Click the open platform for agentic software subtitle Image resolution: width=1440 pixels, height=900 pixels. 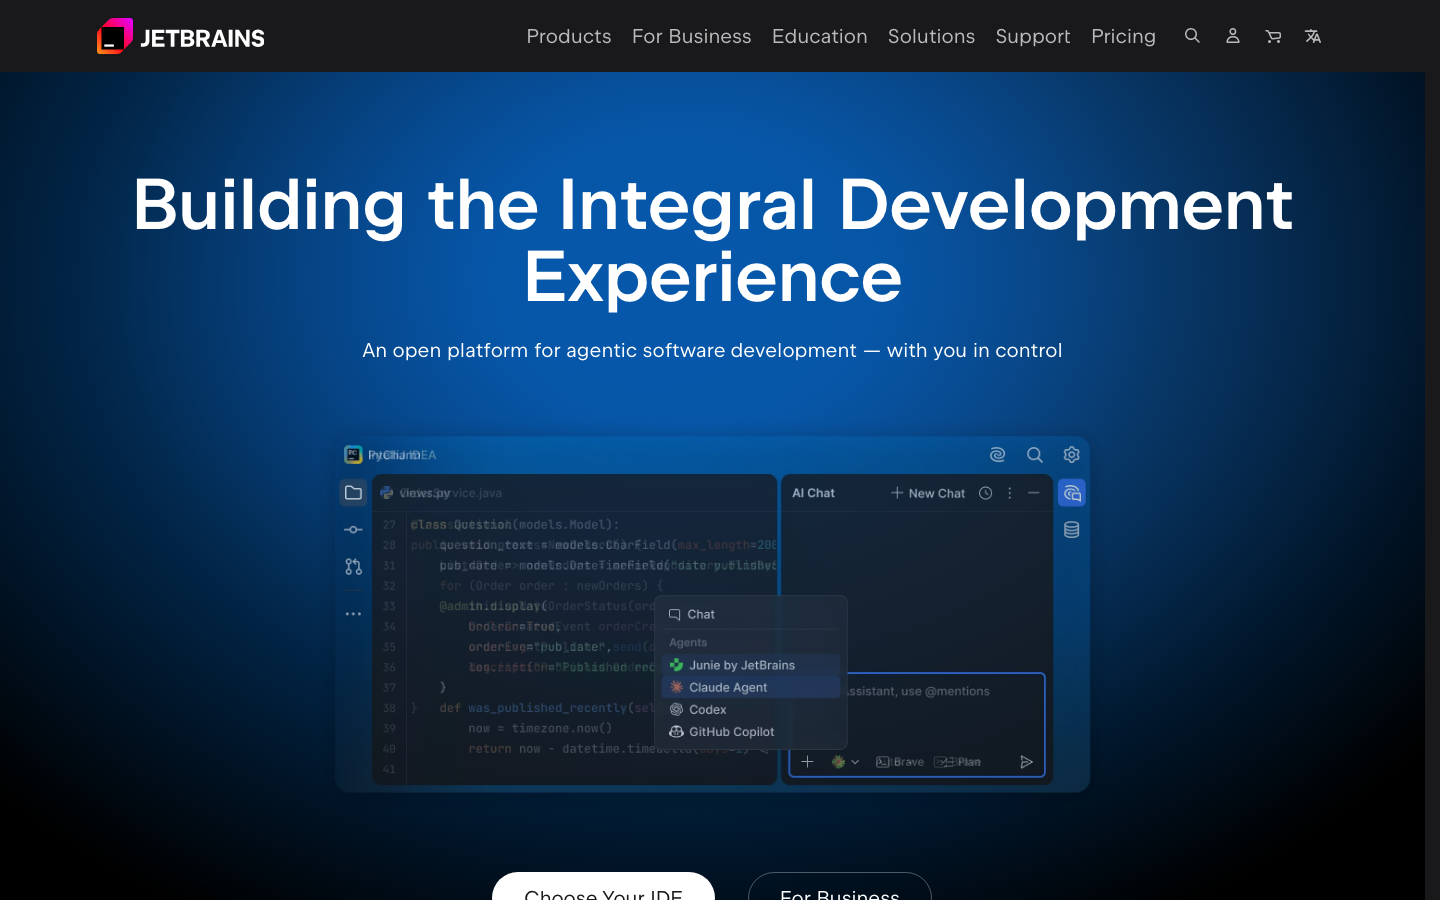[x=712, y=350]
